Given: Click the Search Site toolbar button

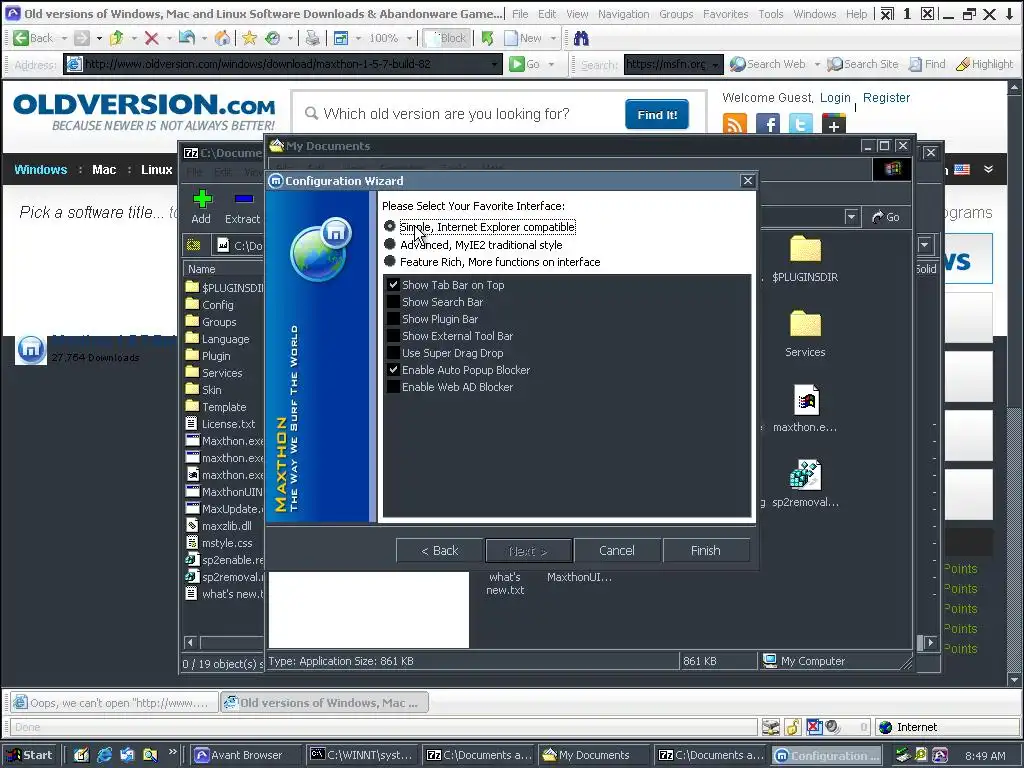Looking at the screenshot, I should click(x=863, y=64).
